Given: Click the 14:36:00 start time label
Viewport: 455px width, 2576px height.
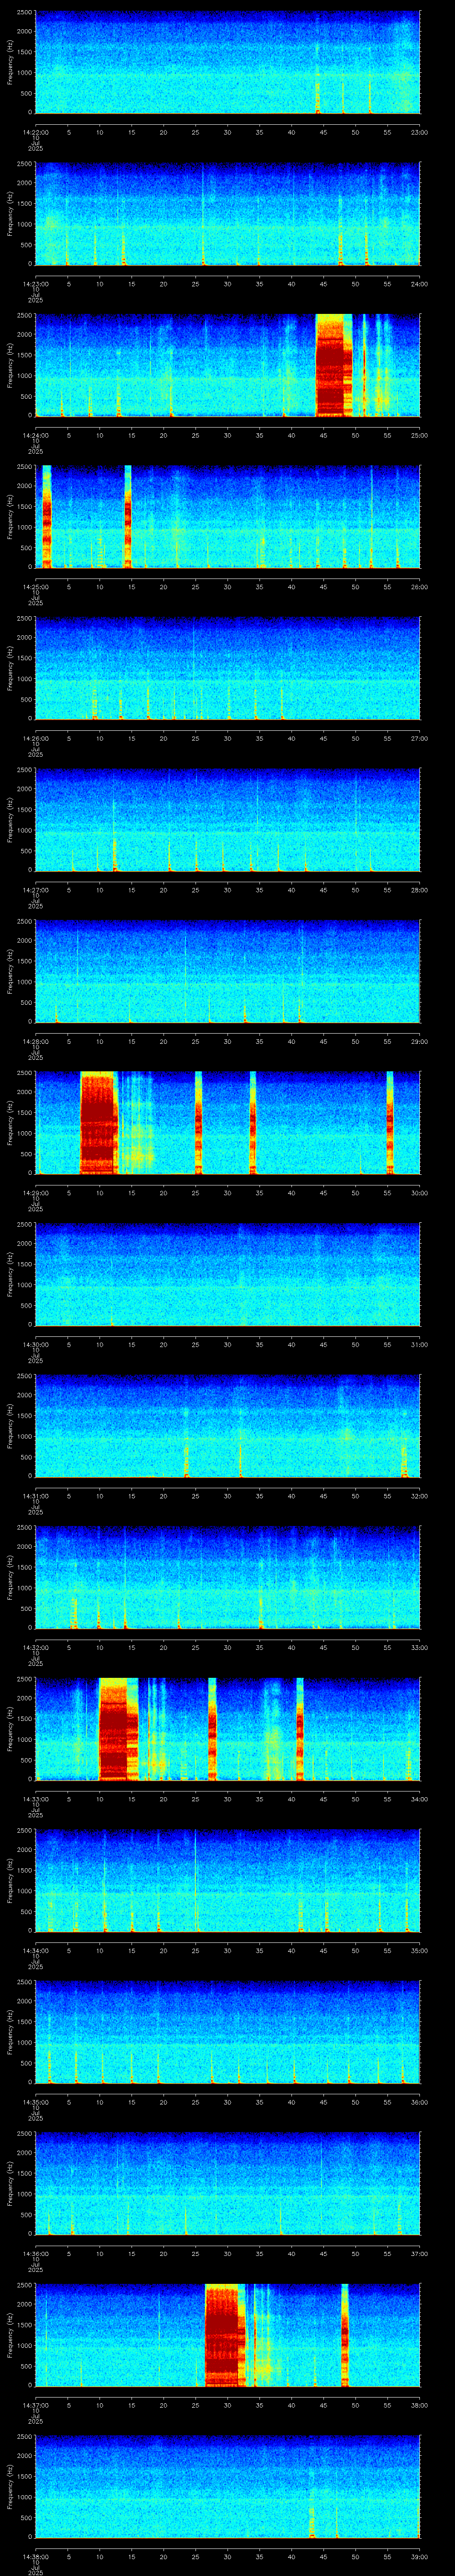Looking at the screenshot, I should click(x=35, y=2254).
